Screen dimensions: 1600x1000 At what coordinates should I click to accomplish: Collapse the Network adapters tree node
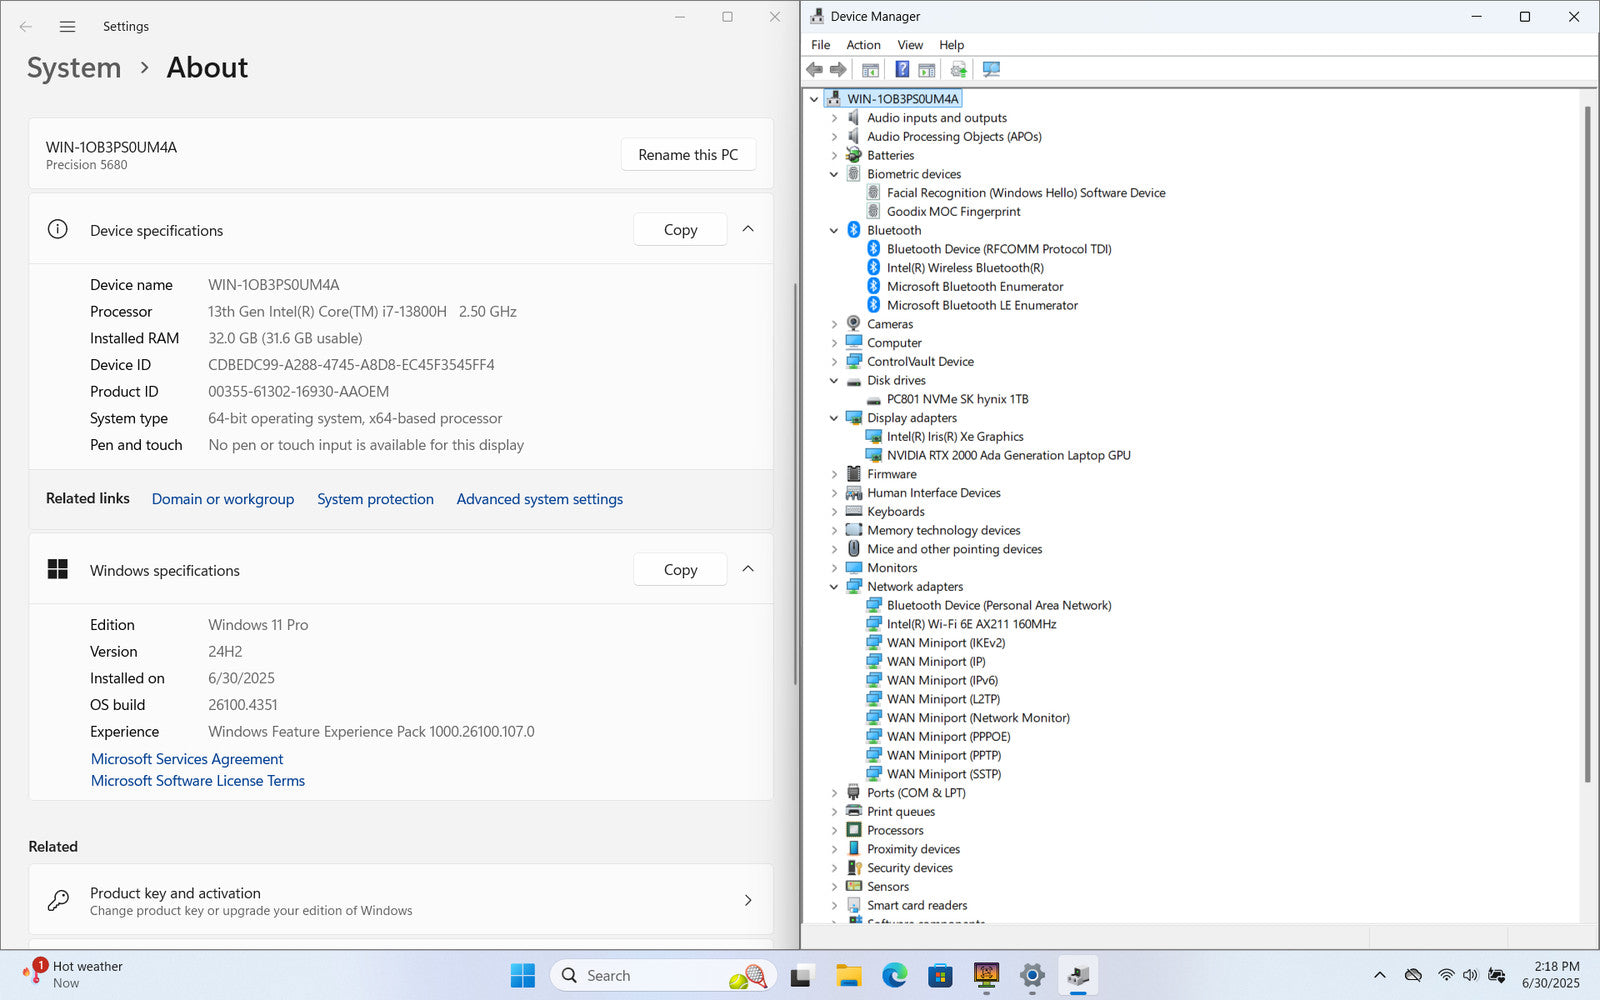pos(834,587)
